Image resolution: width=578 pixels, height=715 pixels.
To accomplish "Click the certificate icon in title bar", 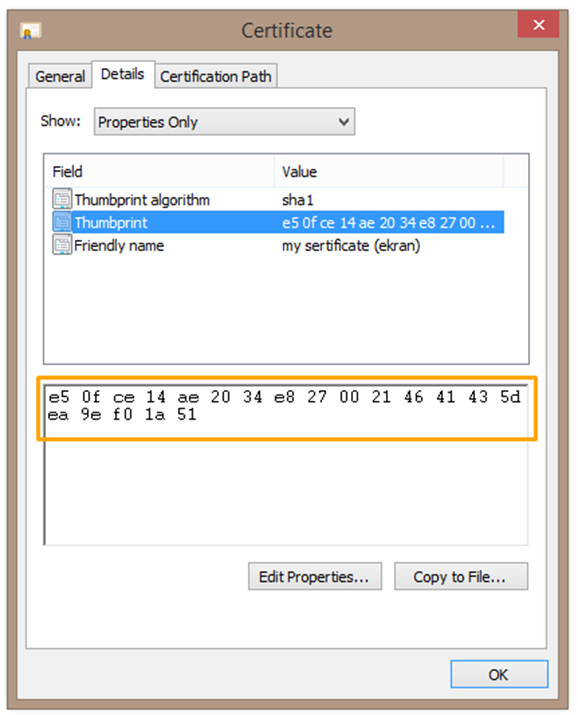I will coord(31,31).
